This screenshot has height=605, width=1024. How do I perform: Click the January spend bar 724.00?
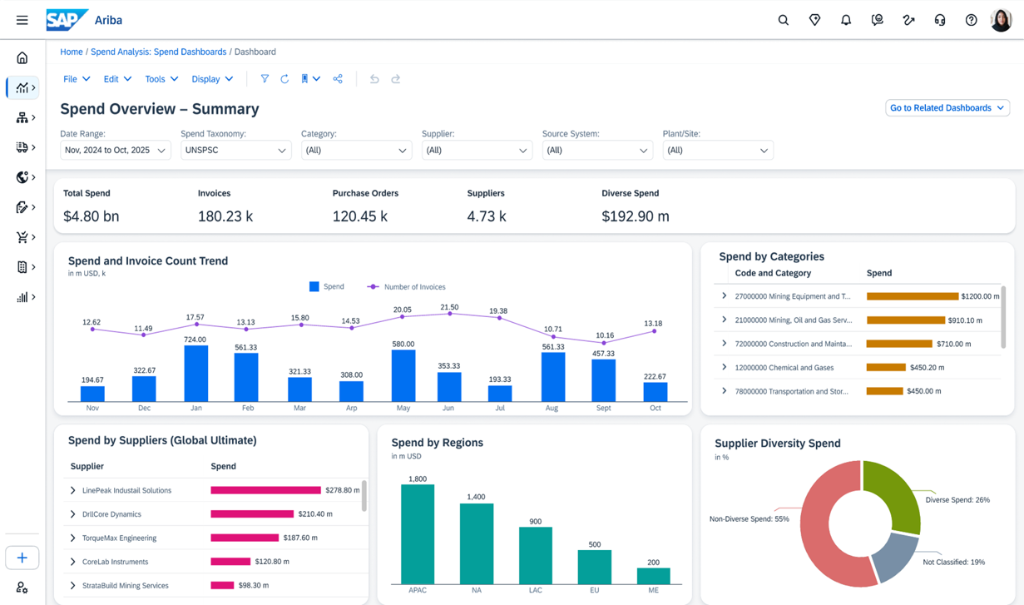point(196,373)
